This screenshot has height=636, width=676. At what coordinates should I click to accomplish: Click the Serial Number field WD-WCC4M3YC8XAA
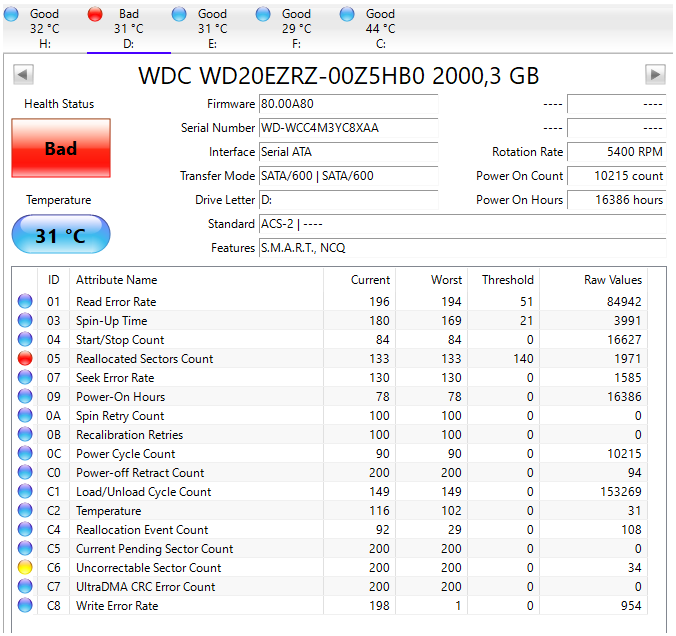[x=348, y=128]
